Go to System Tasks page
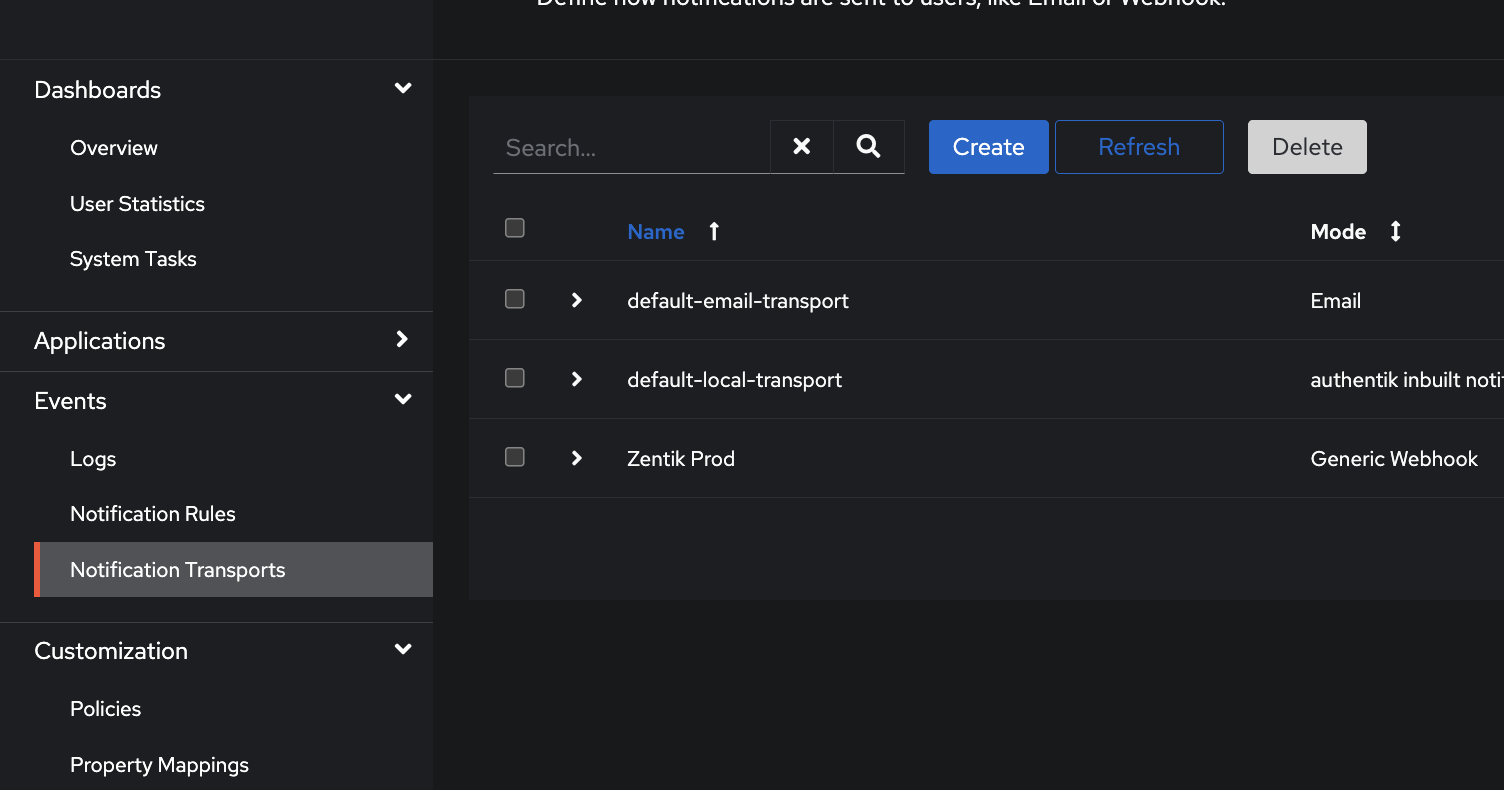The width and height of the screenshot is (1504, 790). [x=133, y=259]
